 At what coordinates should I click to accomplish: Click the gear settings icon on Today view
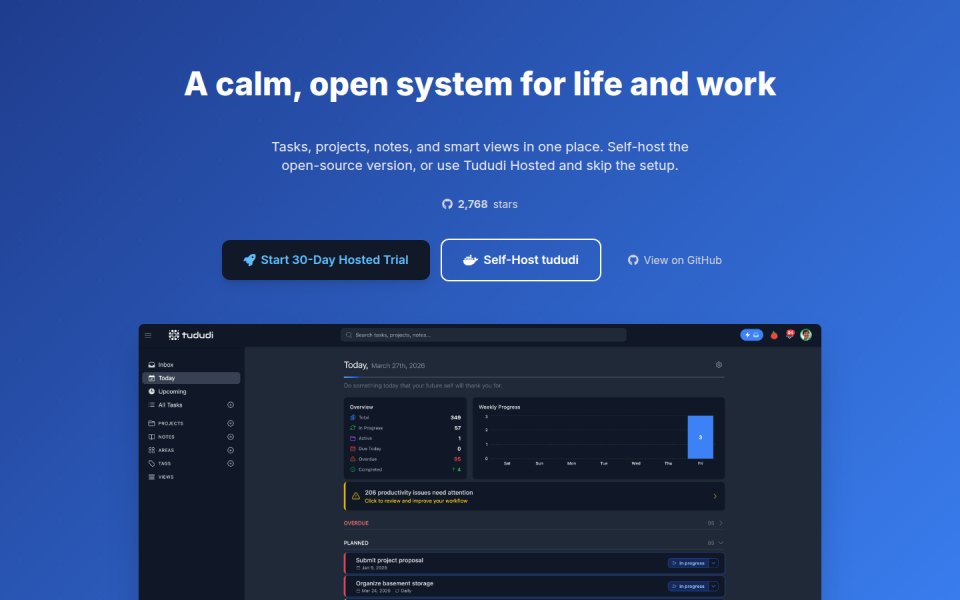point(719,365)
